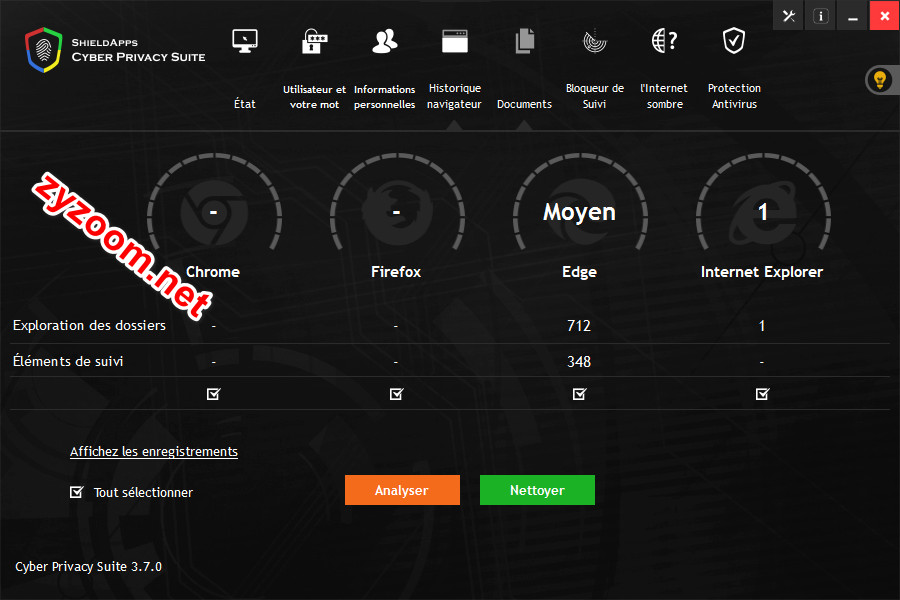Toggle the Edge column checkbox
This screenshot has height=600, width=900.
click(x=580, y=394)
